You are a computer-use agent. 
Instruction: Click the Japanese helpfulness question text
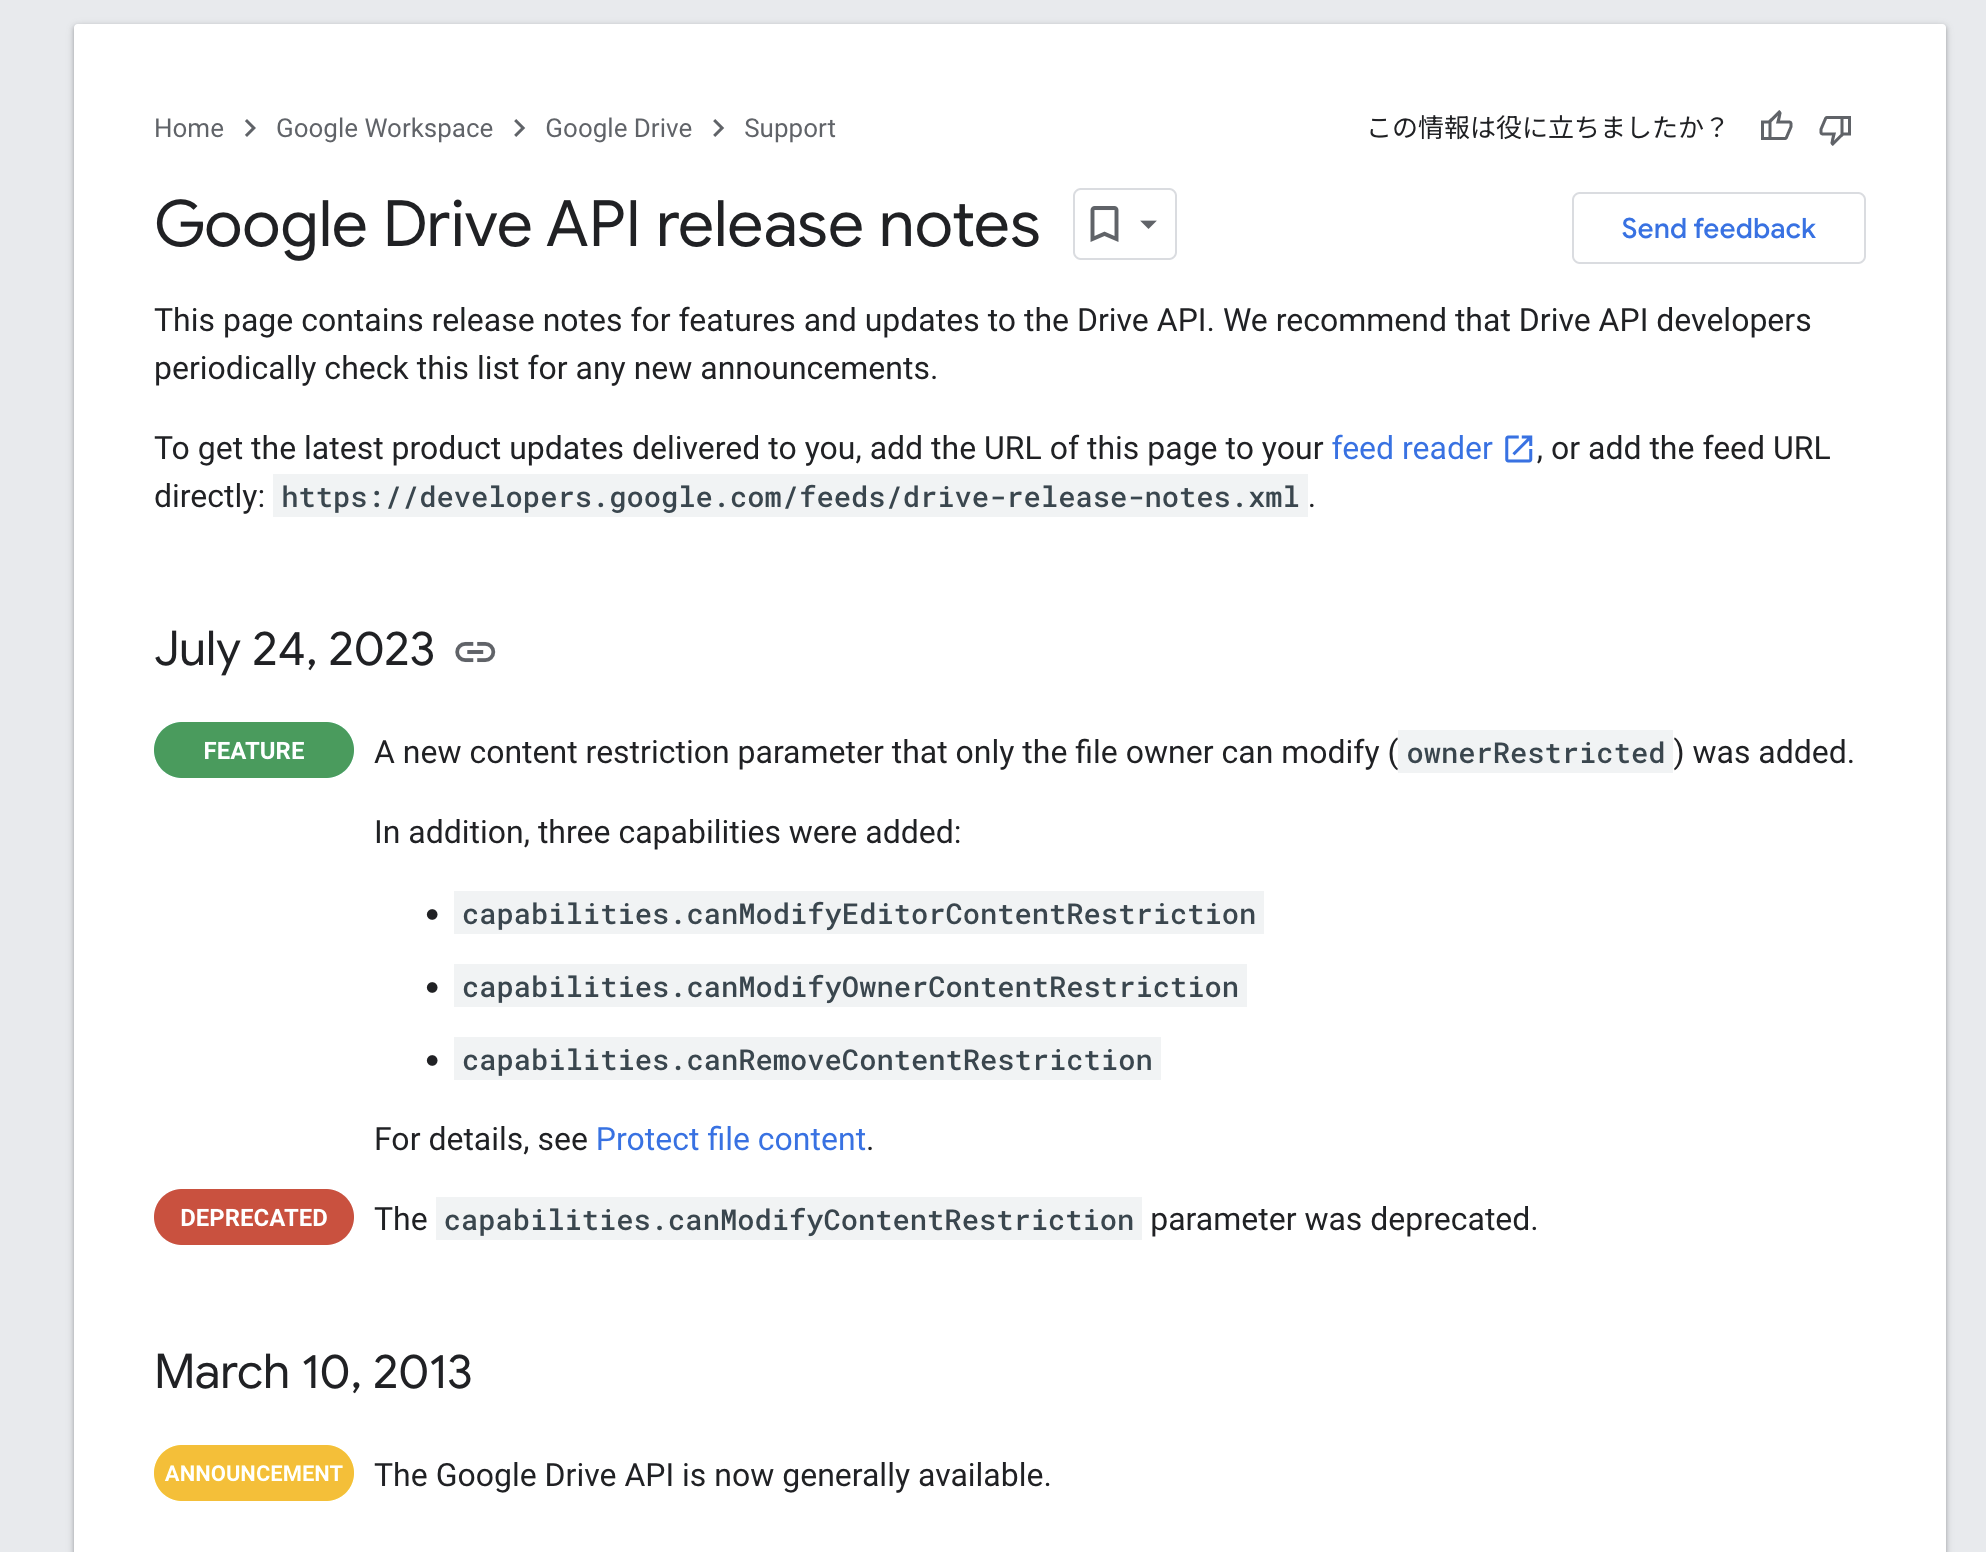(1546, 128)
